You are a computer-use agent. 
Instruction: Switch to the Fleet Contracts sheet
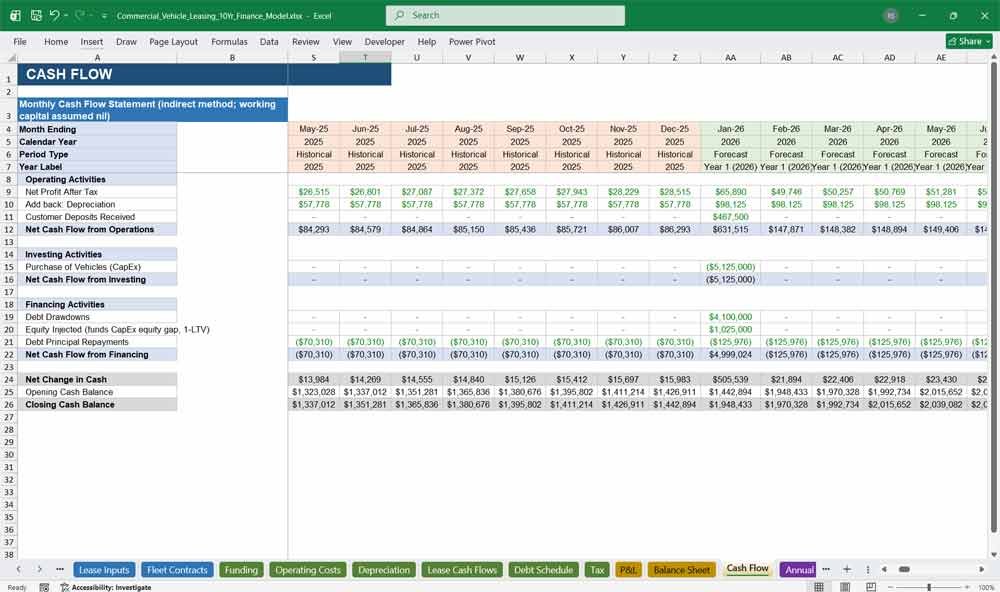point(177,570)
